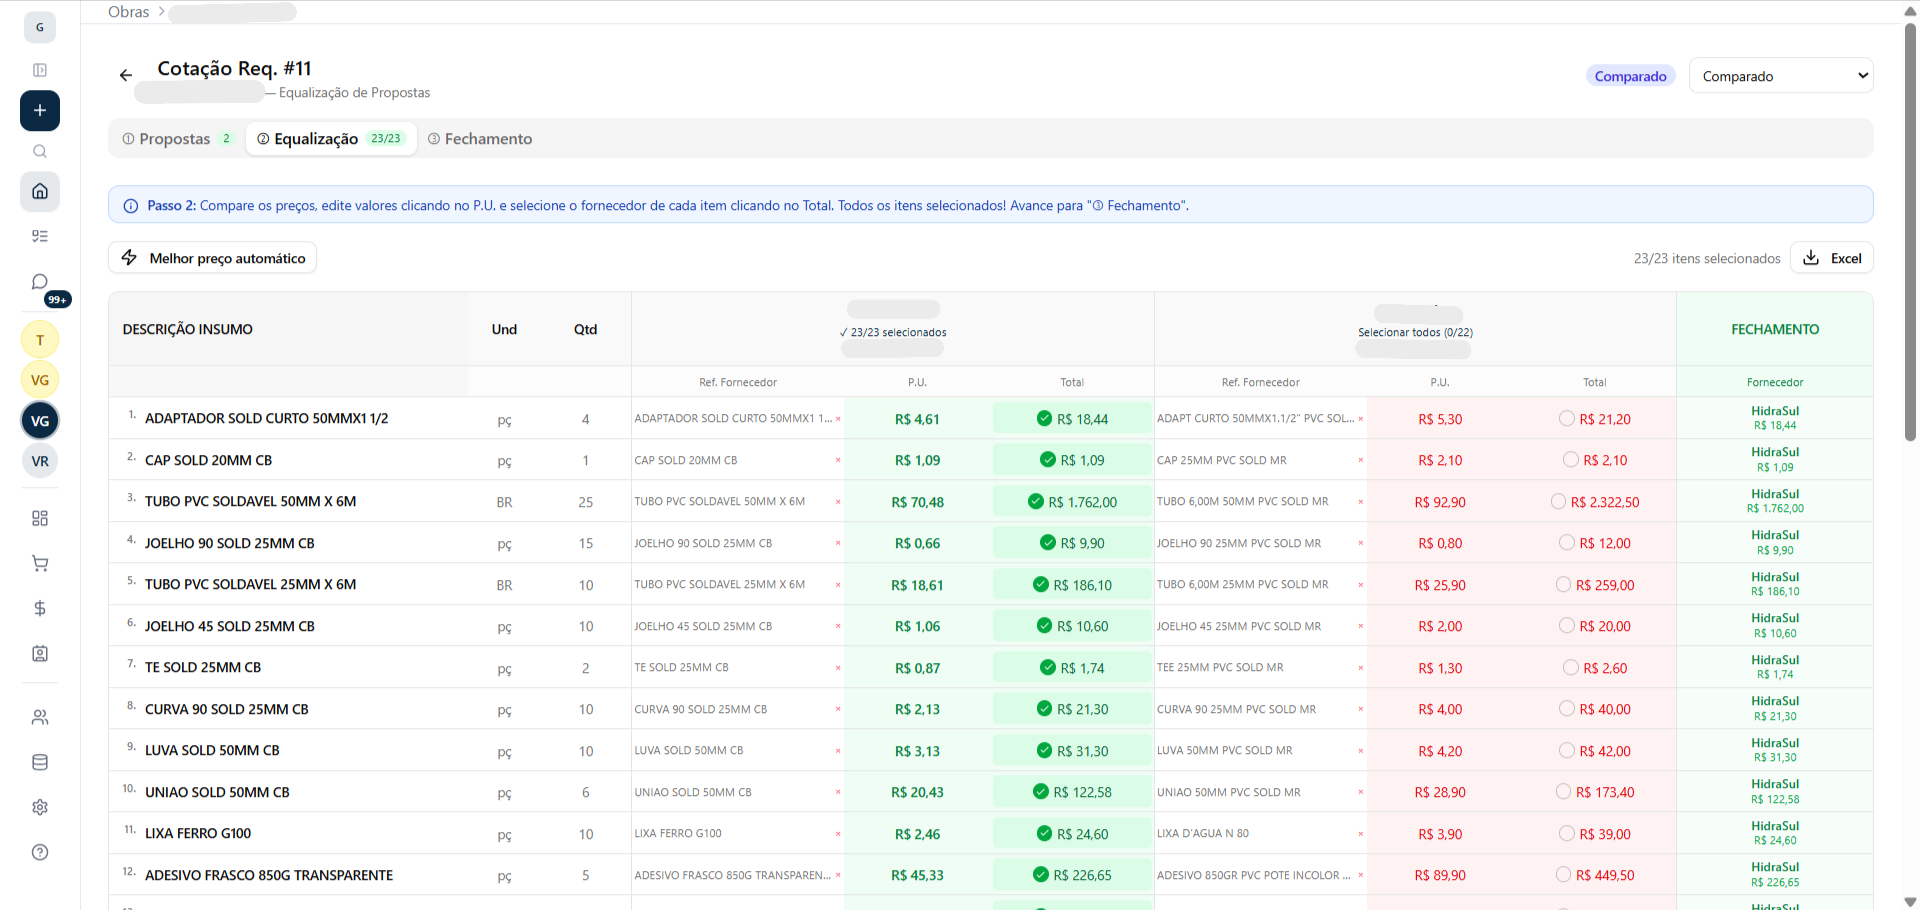This screenshot has width=1920, height=910.
Task: Open the settings gear in the sidebar
Action: click(x=40, y=807)
